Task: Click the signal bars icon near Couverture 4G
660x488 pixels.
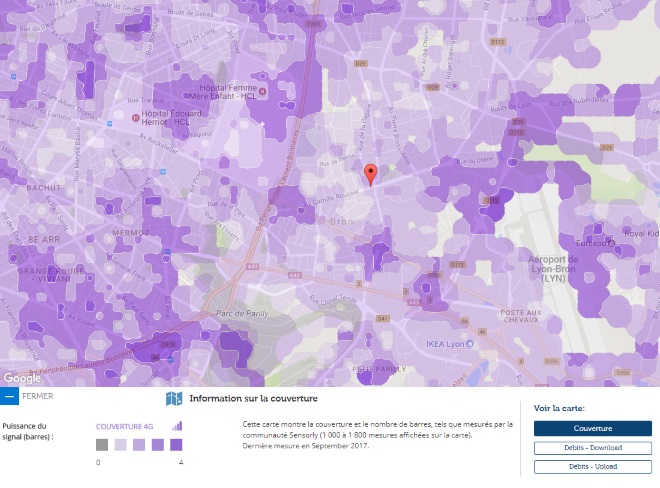Action: point(177,426)
